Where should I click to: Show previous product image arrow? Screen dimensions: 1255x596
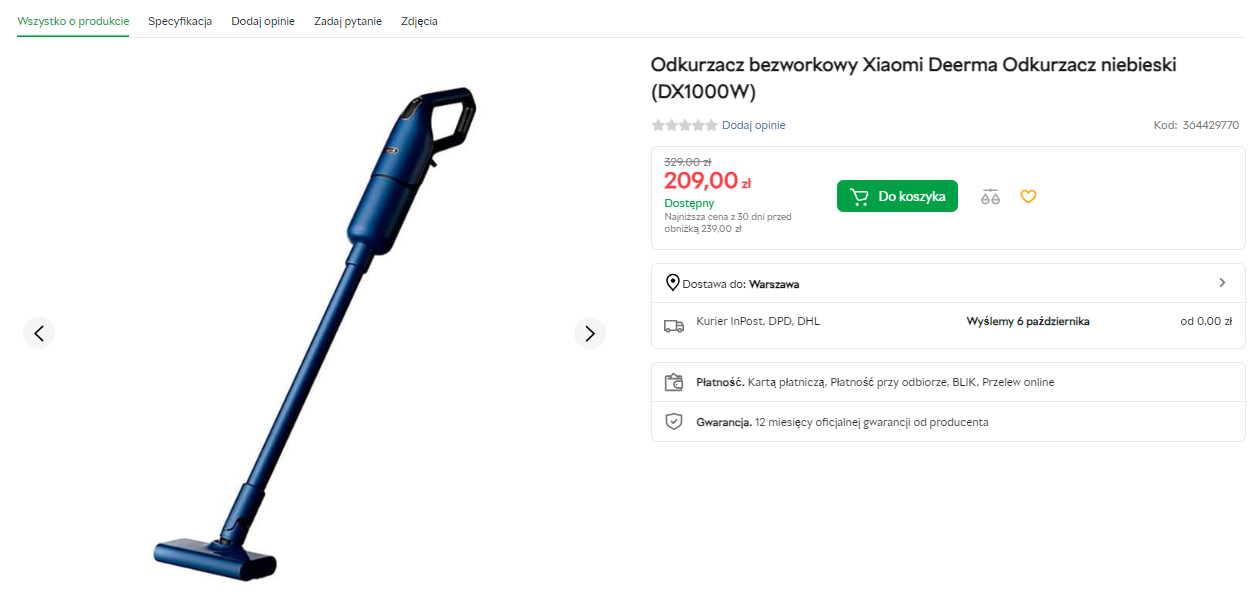click(39, 333)
